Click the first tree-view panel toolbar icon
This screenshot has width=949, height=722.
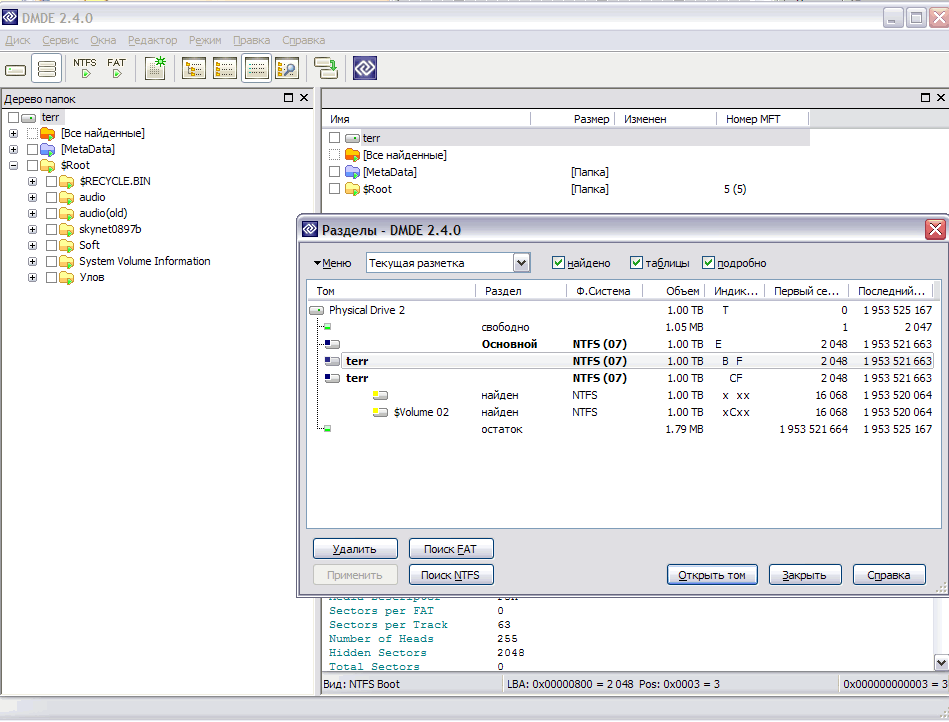pyautogui.click(x=194, y=68)
